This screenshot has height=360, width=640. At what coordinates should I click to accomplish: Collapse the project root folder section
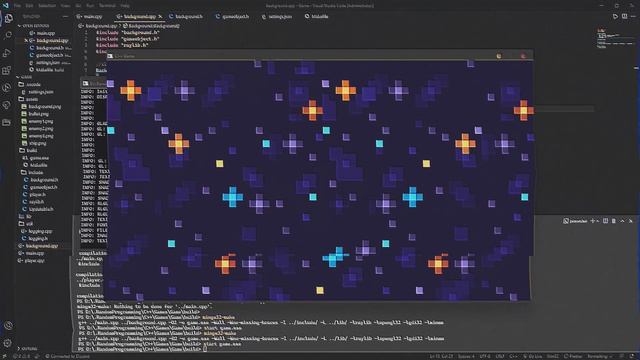[x=25, y=77]
